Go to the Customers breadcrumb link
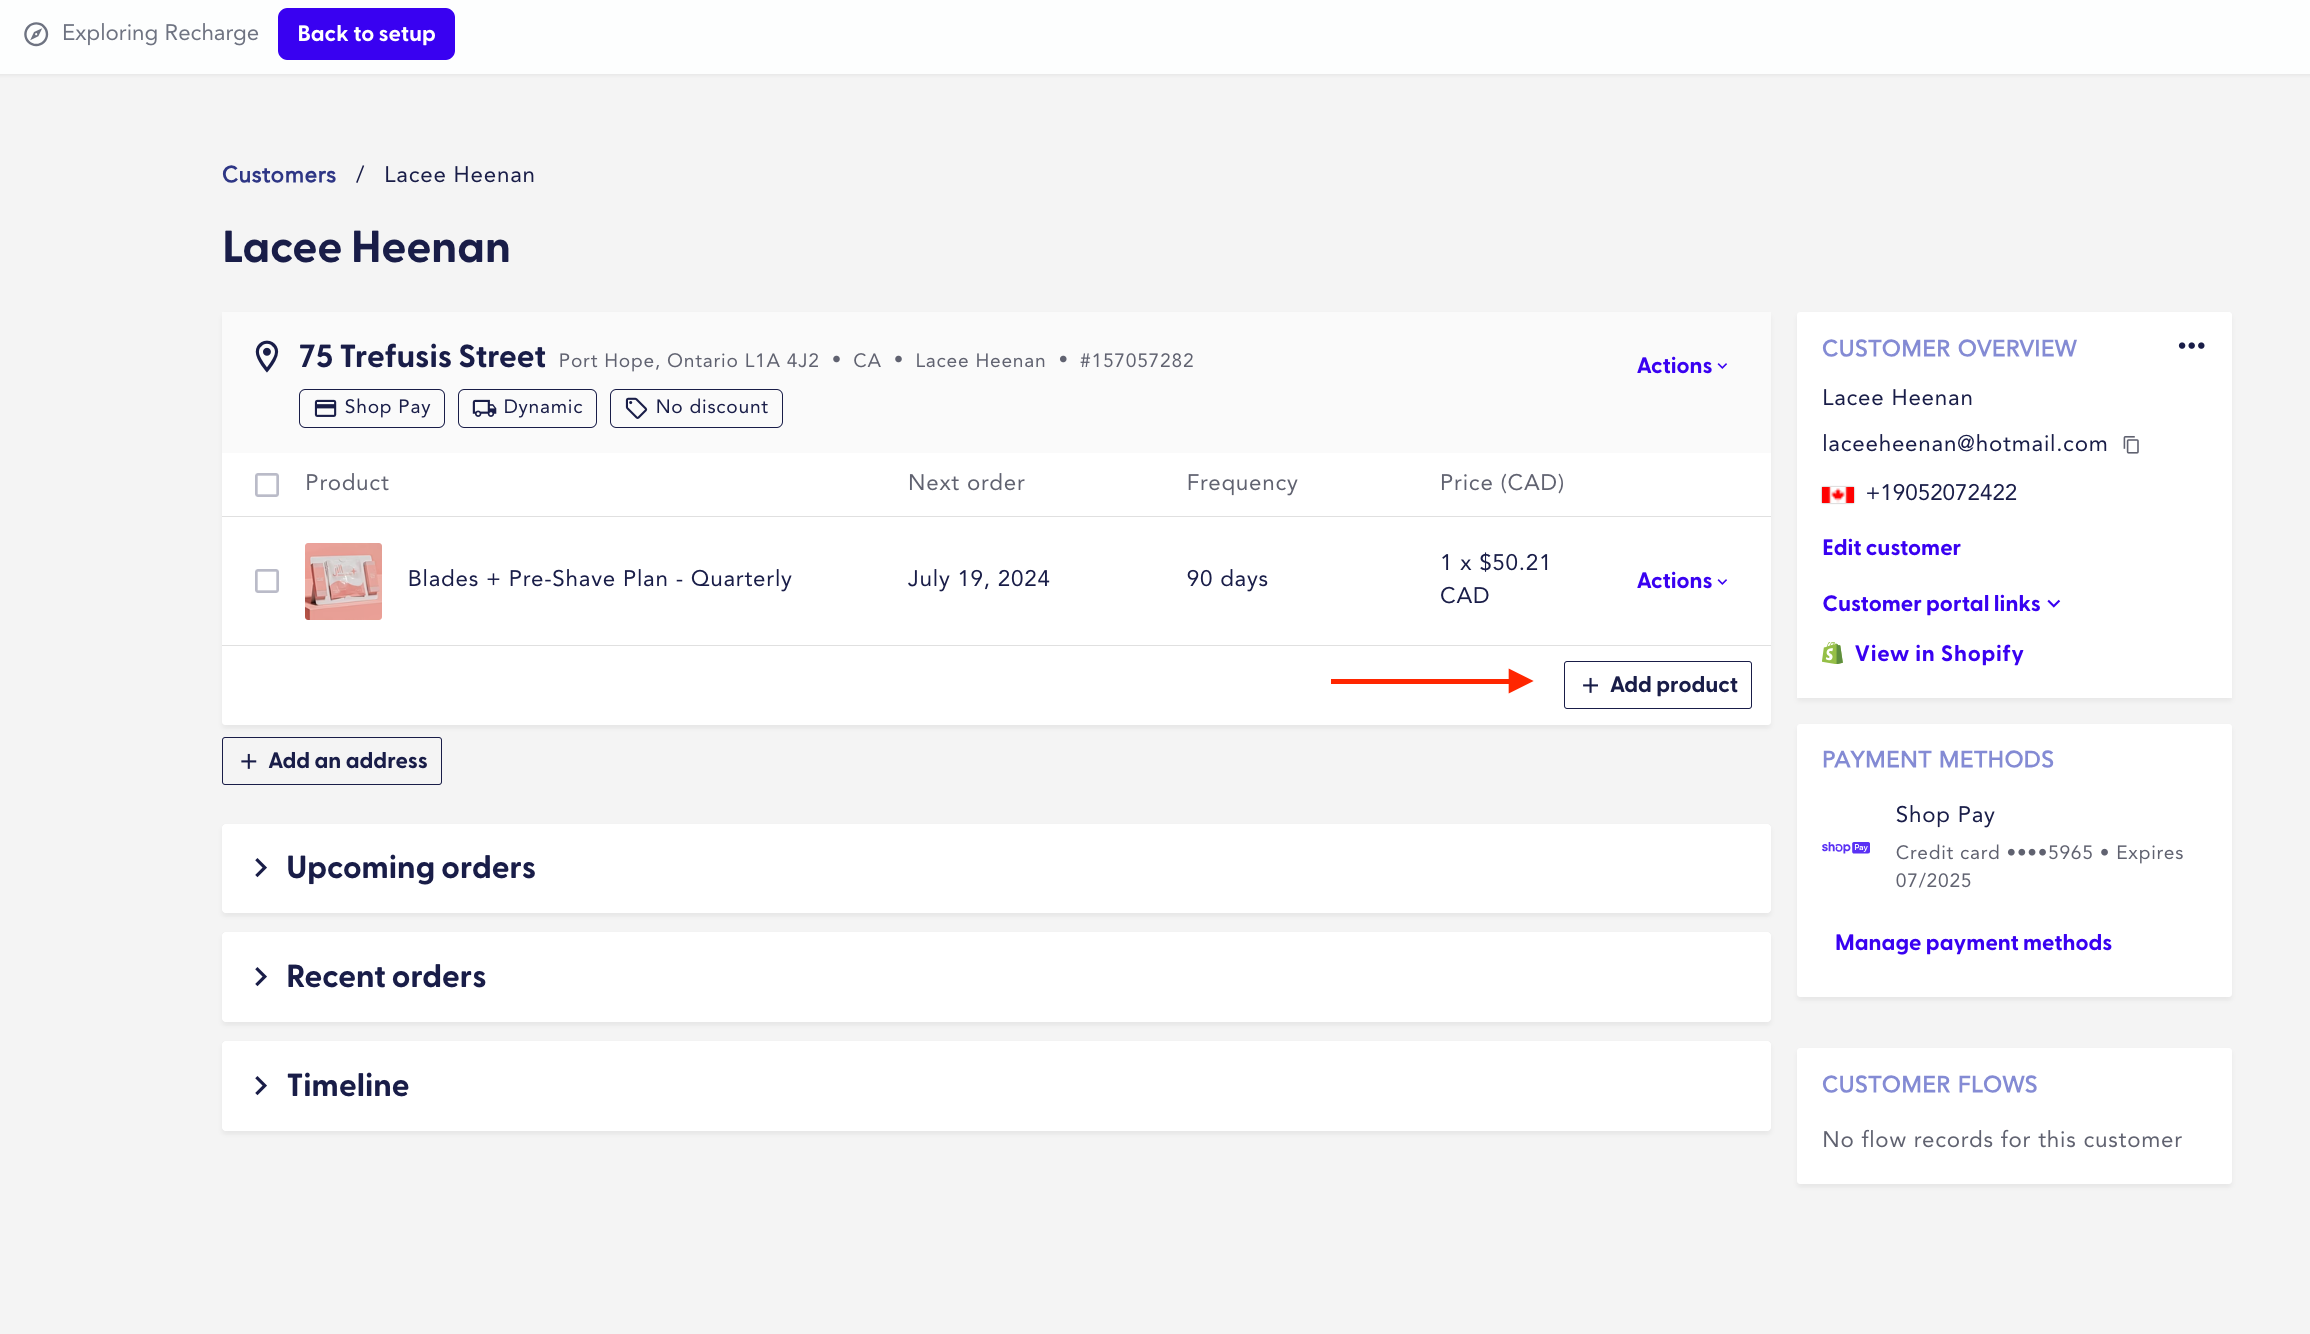Image resolution: width=2310 pixels, height=1334 pixels. coord(279,175)
